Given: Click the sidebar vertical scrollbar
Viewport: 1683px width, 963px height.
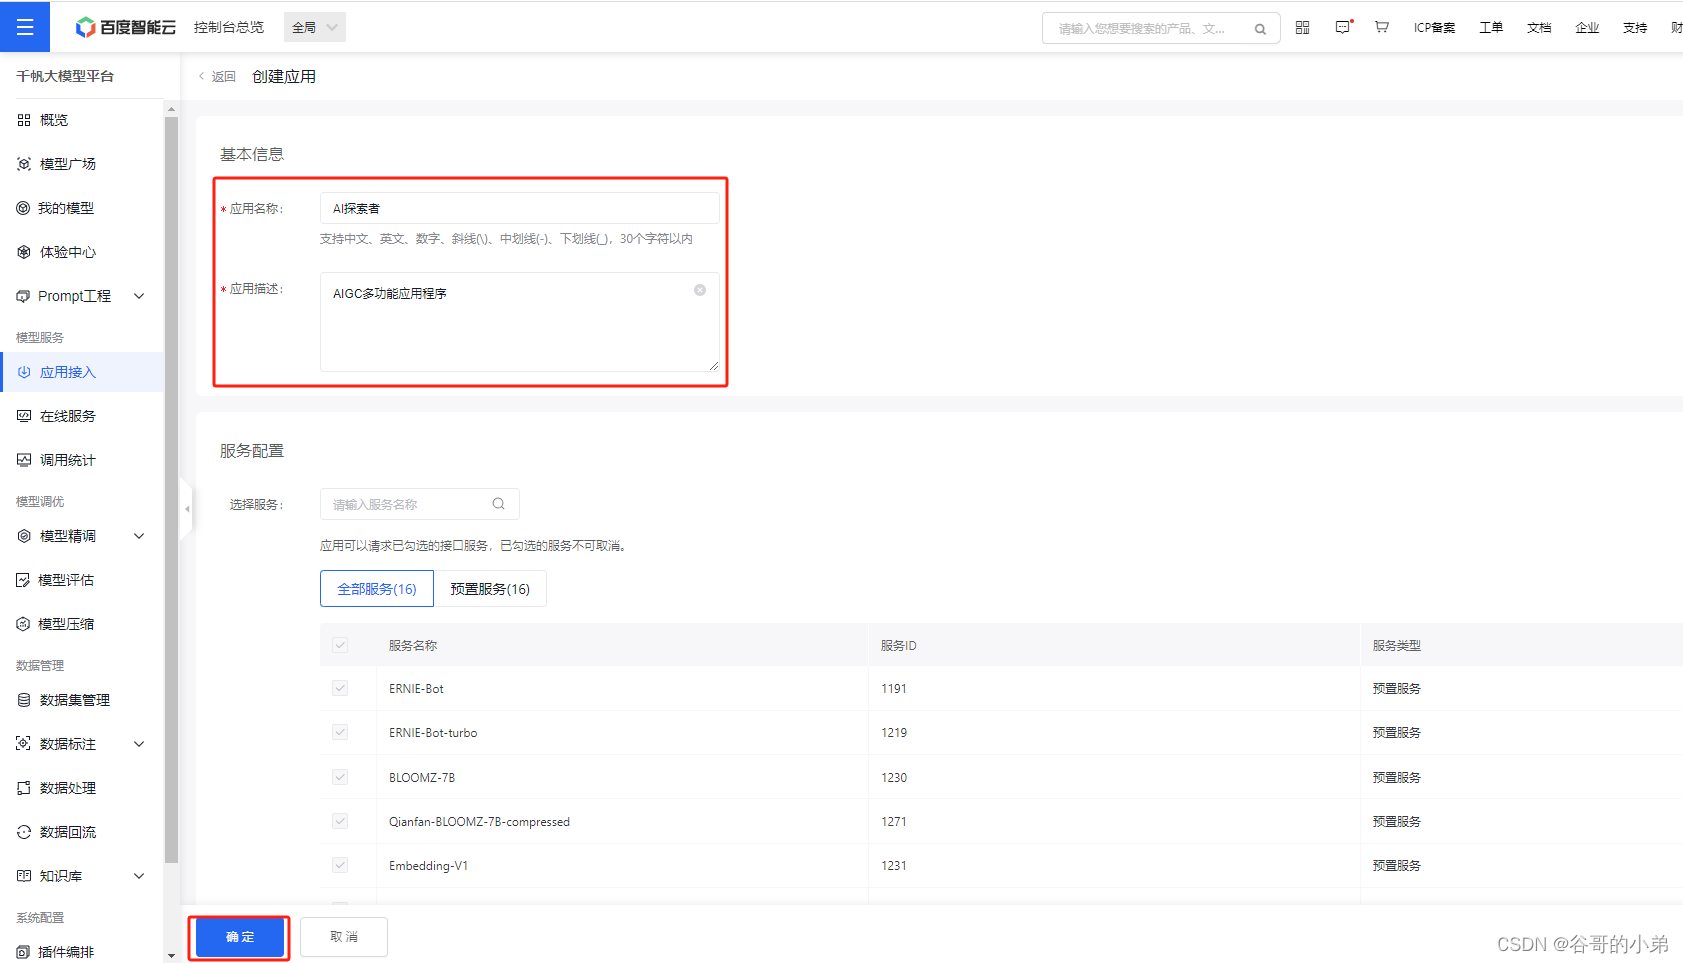Looking at the screenshot, I should [171, 490].
